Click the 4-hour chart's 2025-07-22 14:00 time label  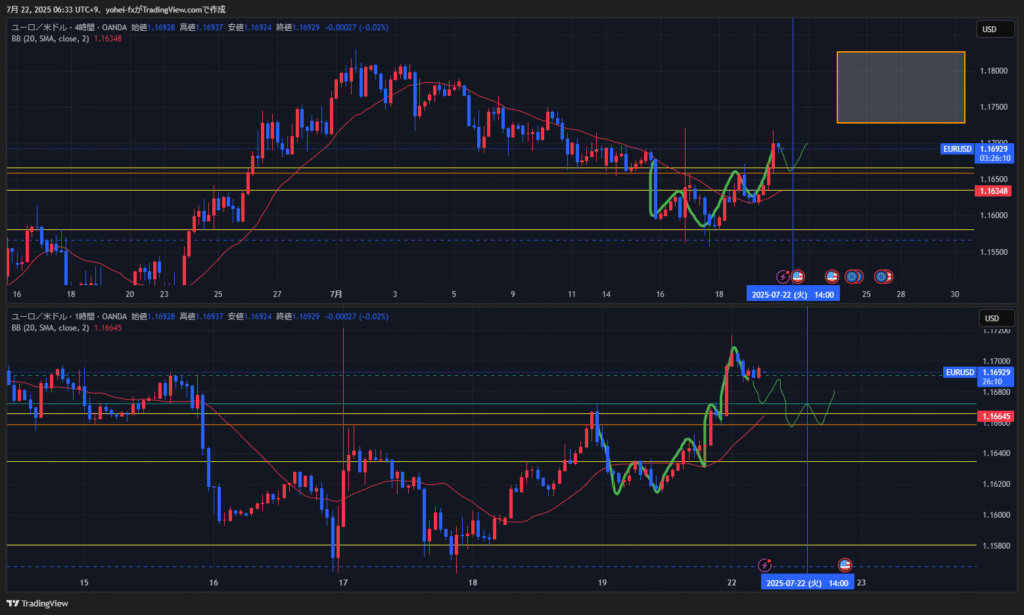tap(793, 294)
